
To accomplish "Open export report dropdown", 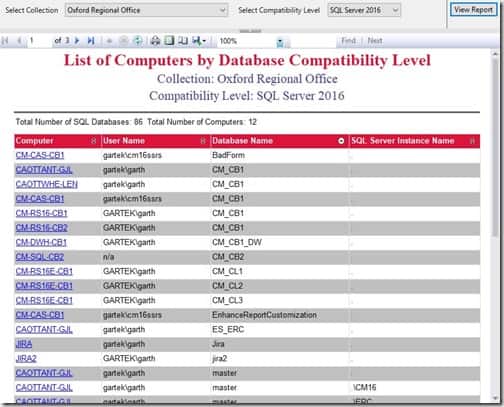I will [199, 41].
